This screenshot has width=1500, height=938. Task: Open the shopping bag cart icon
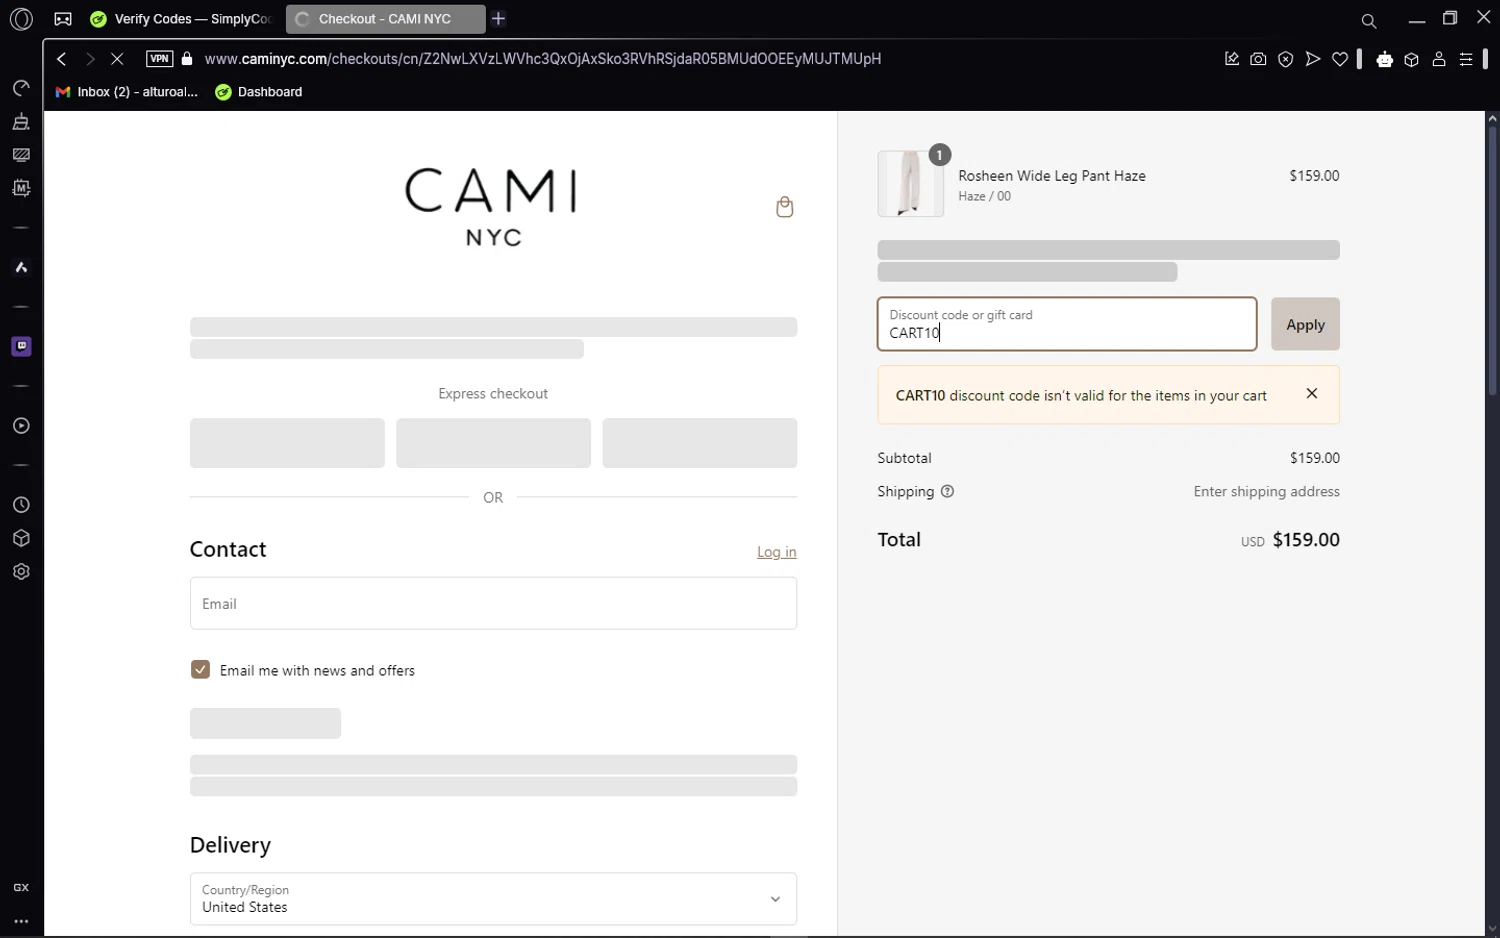coord(785,207)
